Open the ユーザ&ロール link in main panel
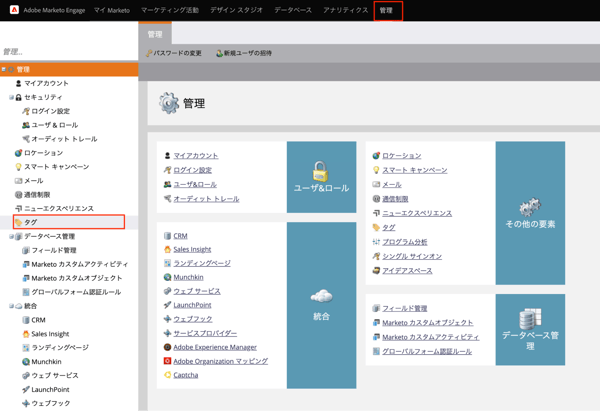Screen dimensions: 600x411 pyautogui.click(x=195, y=184)
